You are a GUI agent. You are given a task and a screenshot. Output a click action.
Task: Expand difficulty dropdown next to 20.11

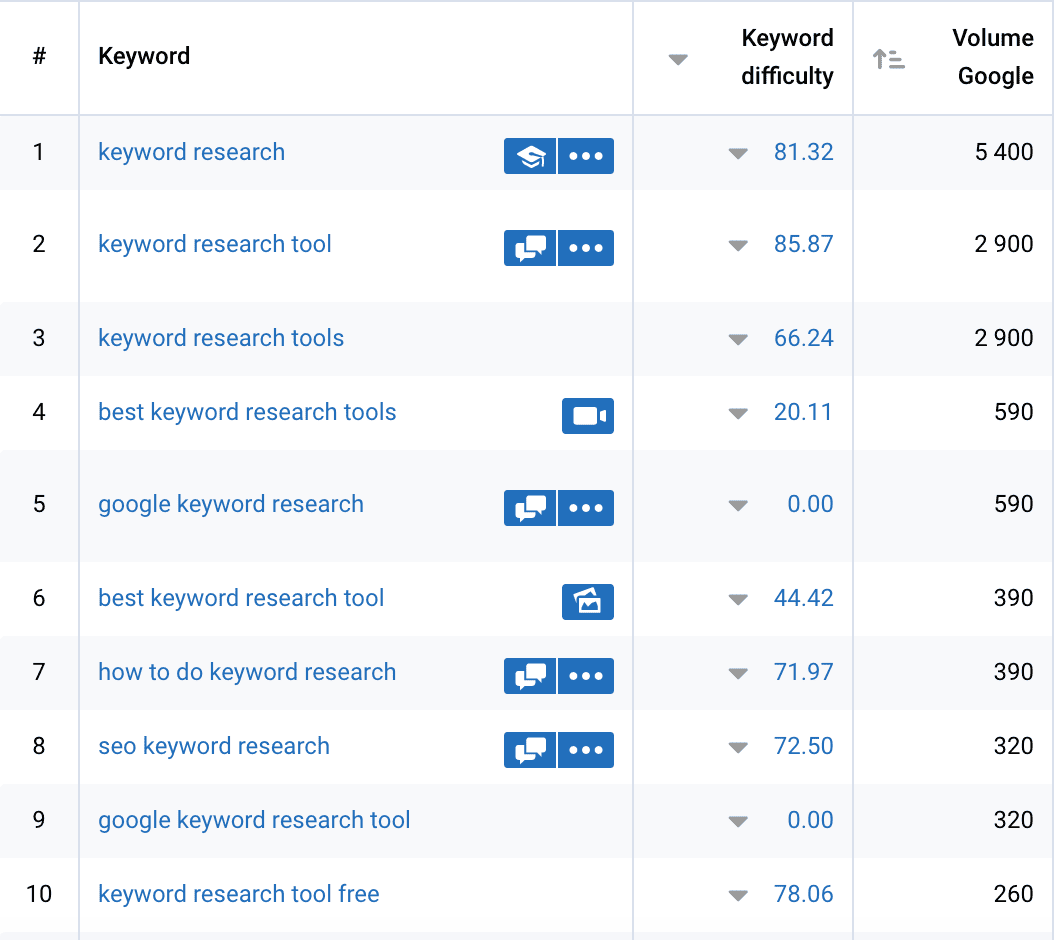click(x=738, y=413)
